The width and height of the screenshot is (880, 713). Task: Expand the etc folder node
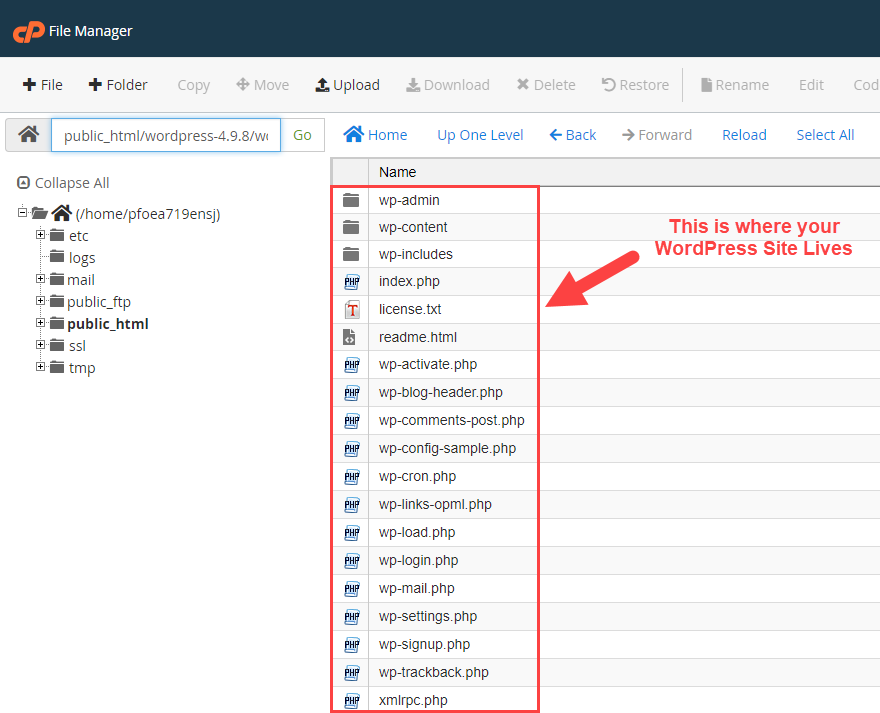pos(38,235)
